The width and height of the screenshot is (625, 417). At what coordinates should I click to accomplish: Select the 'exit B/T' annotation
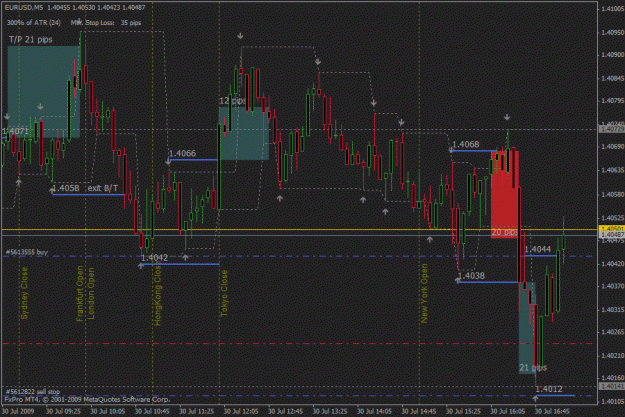tap(103, 188)
